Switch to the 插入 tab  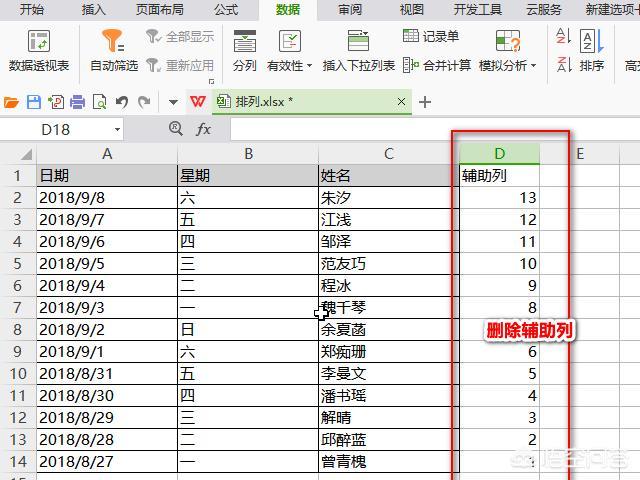(x=93, y=9)
